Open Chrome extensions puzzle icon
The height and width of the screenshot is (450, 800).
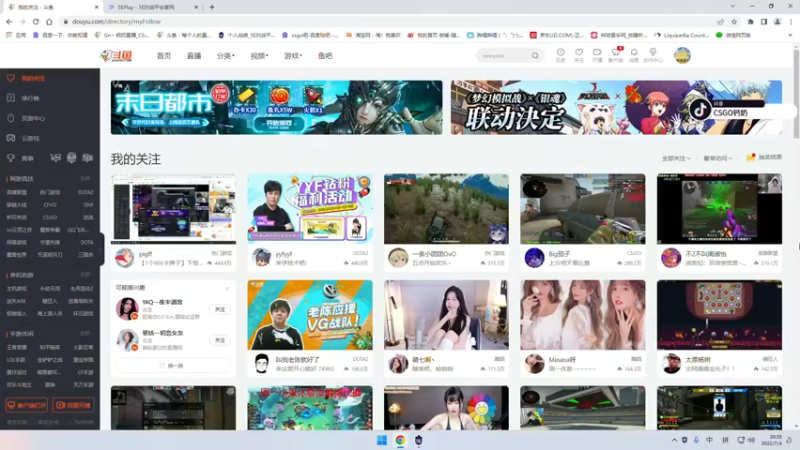pos(751,21)
